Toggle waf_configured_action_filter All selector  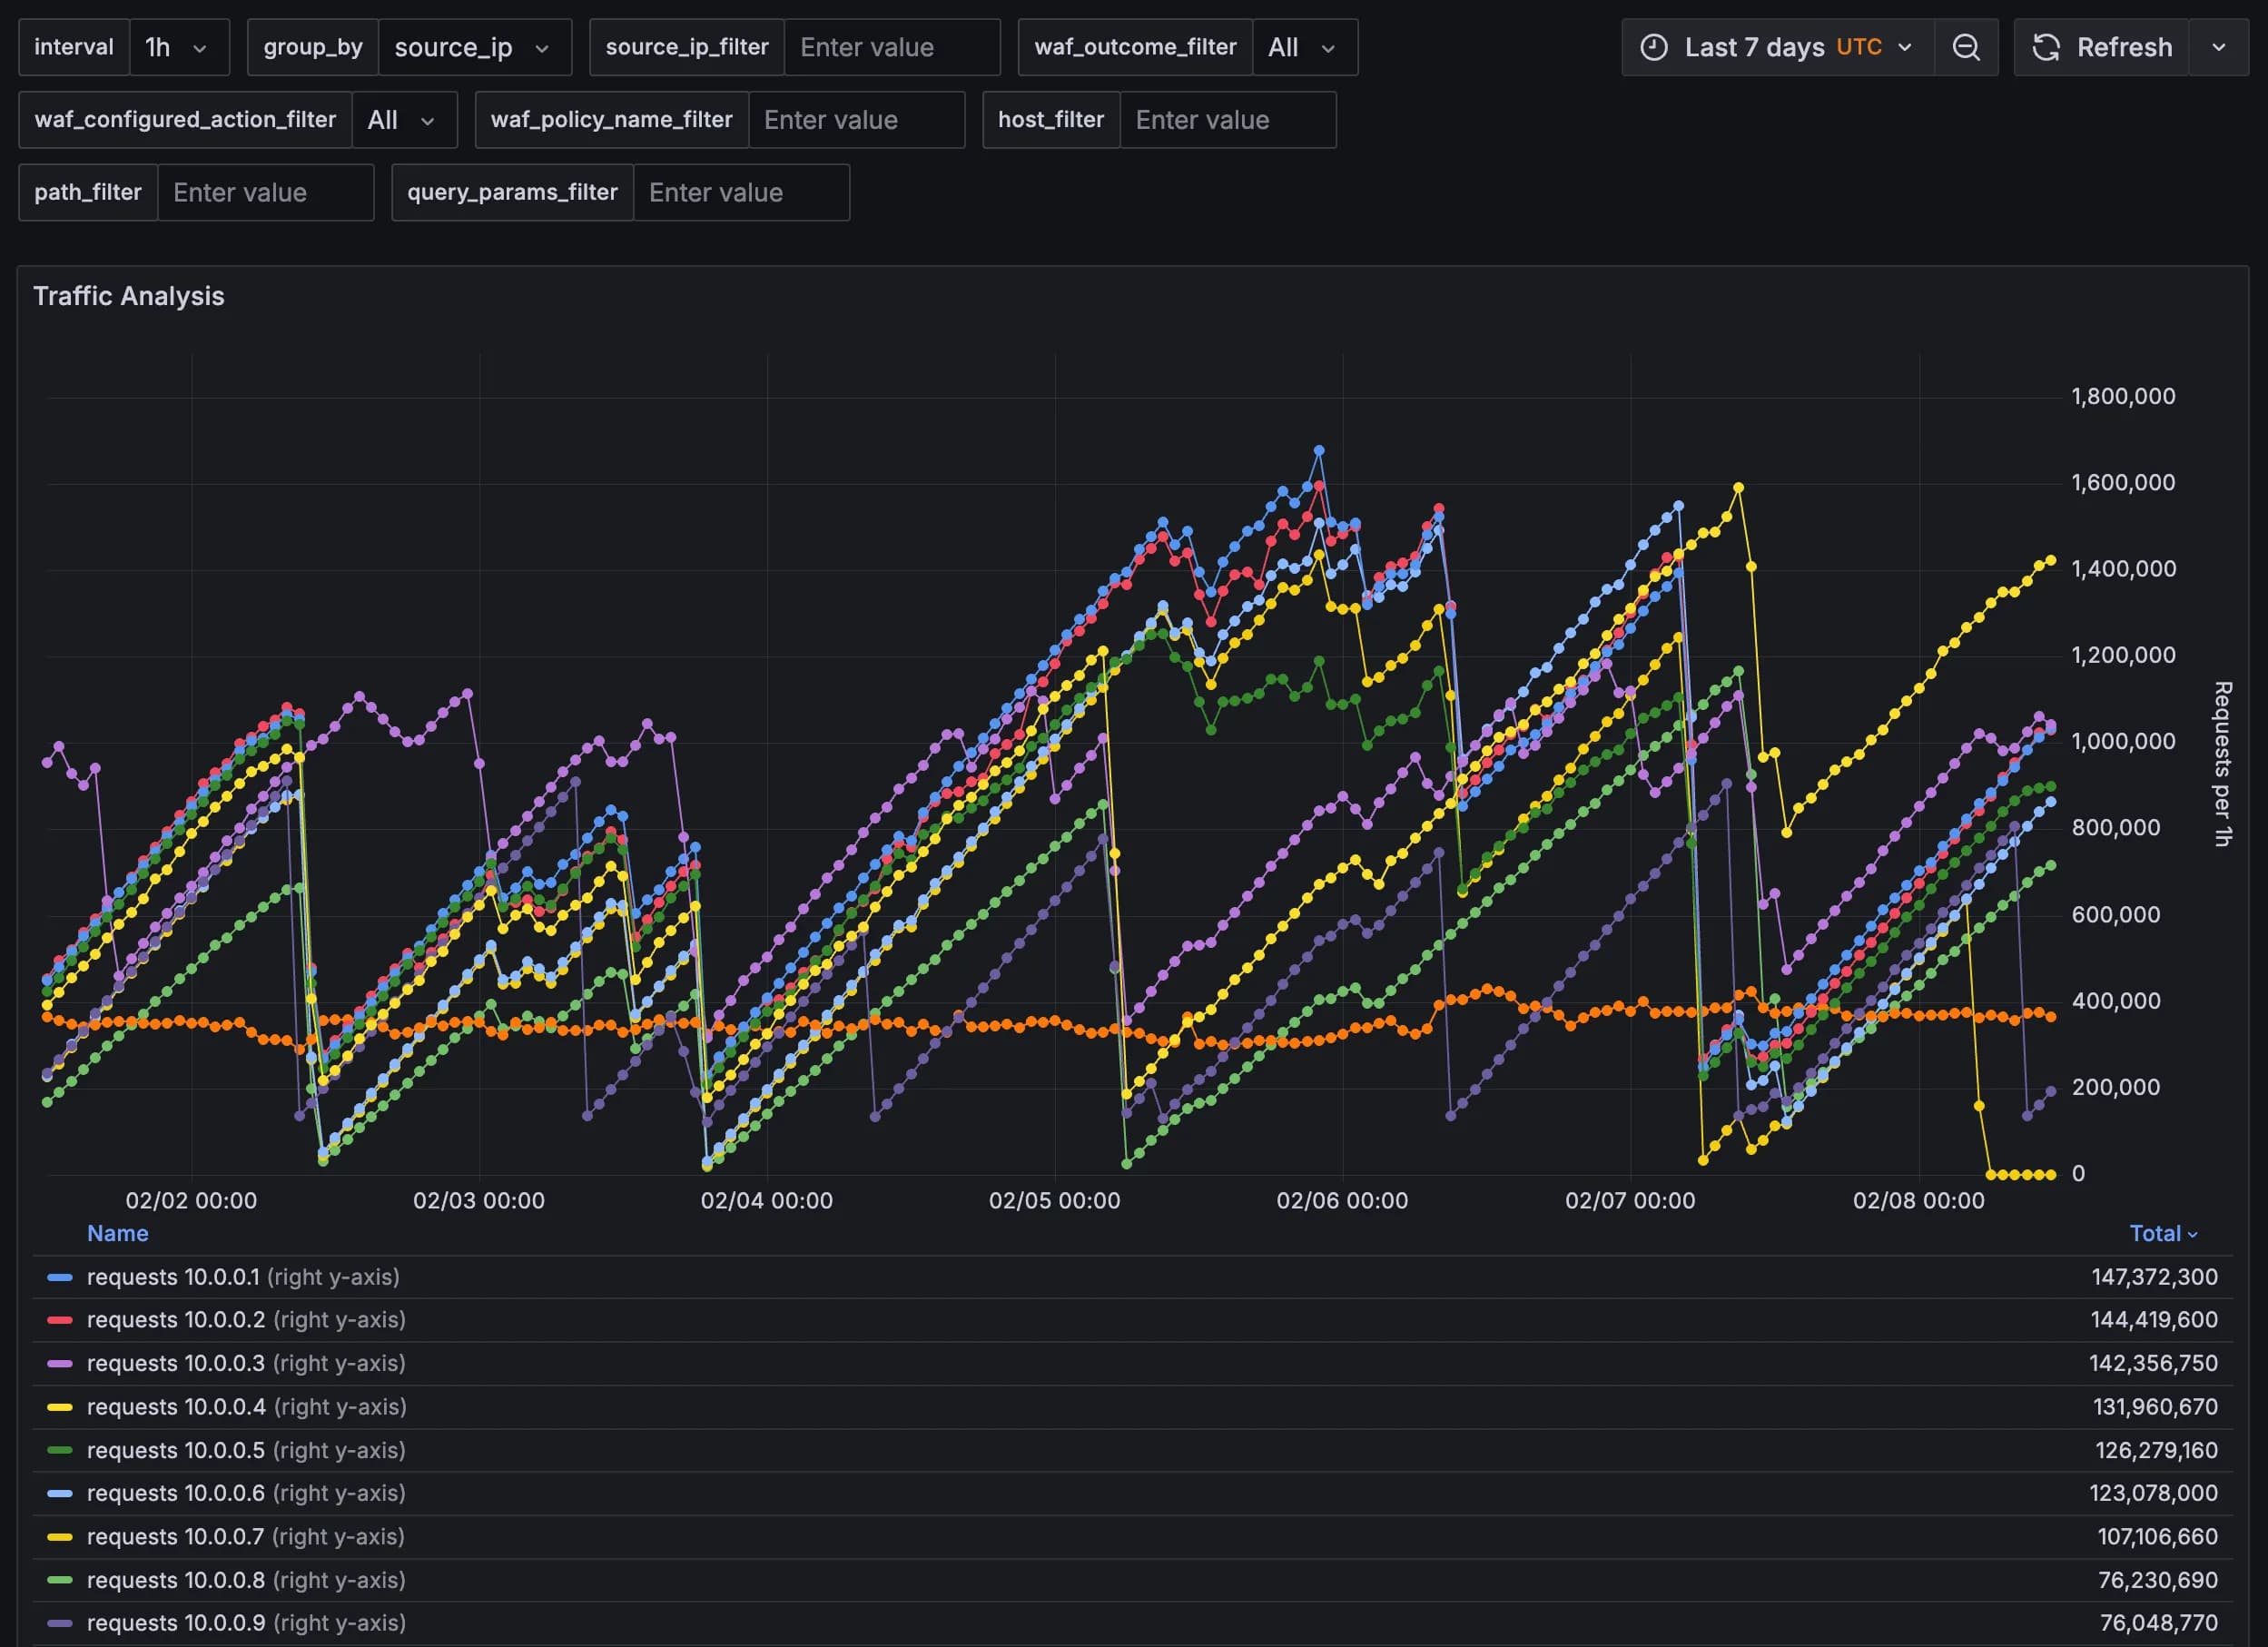[394, 118]
